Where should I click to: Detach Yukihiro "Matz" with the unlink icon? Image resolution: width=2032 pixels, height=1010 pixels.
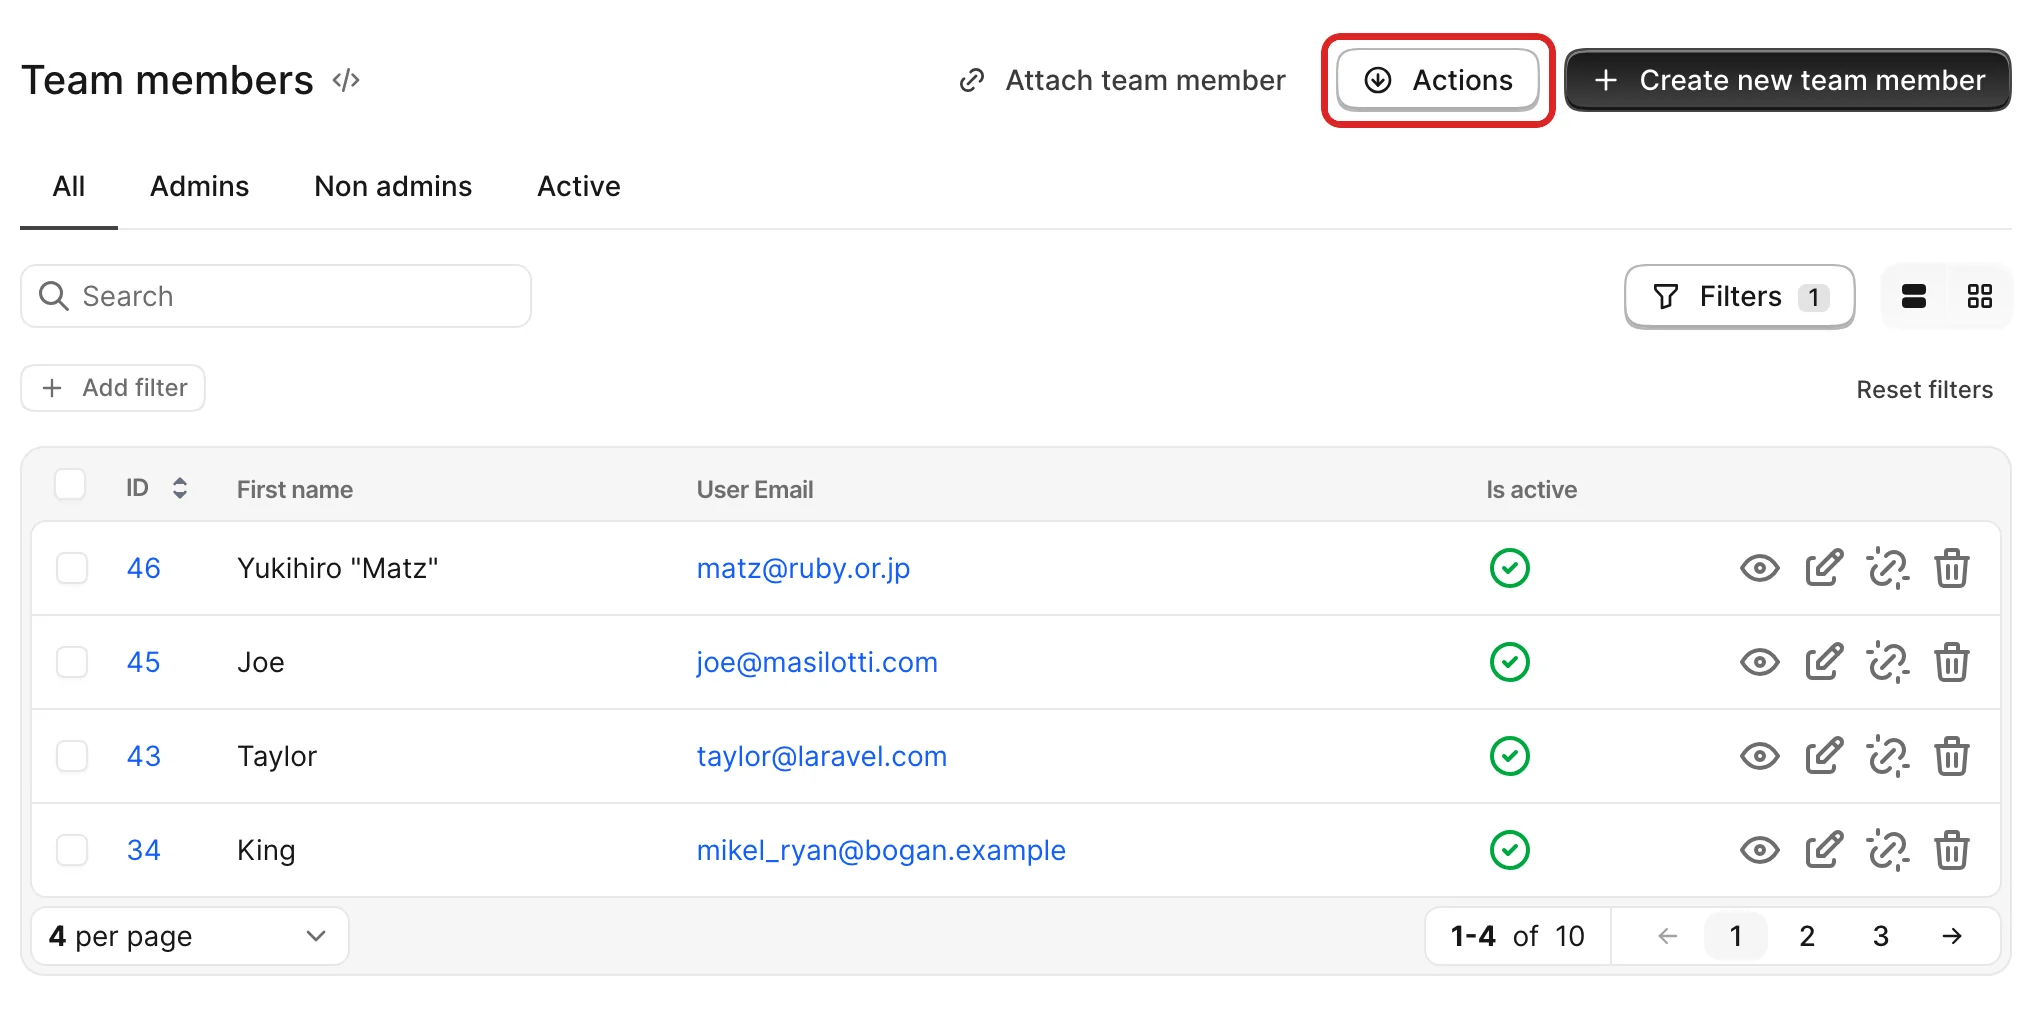(x=1888, y=568)
